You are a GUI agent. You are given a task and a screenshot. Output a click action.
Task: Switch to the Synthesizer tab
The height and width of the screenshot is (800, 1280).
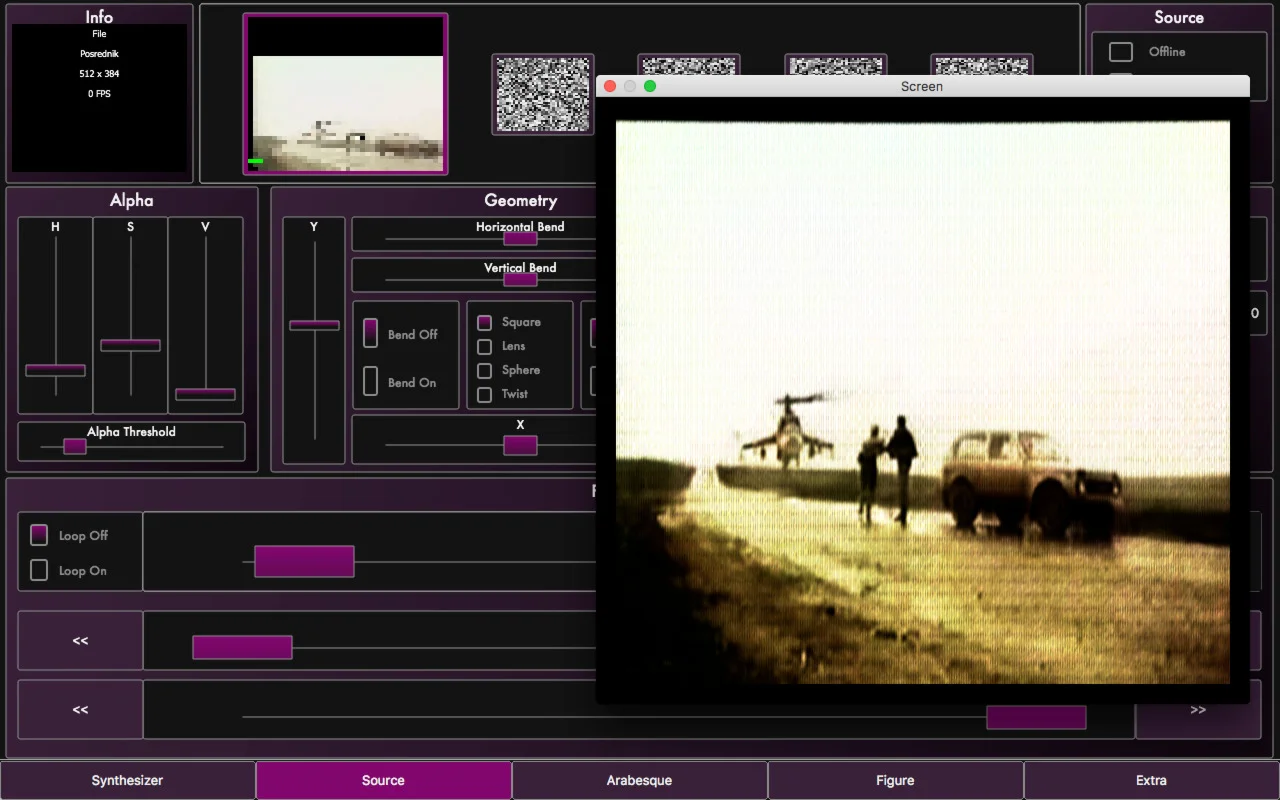pos(127,780)
